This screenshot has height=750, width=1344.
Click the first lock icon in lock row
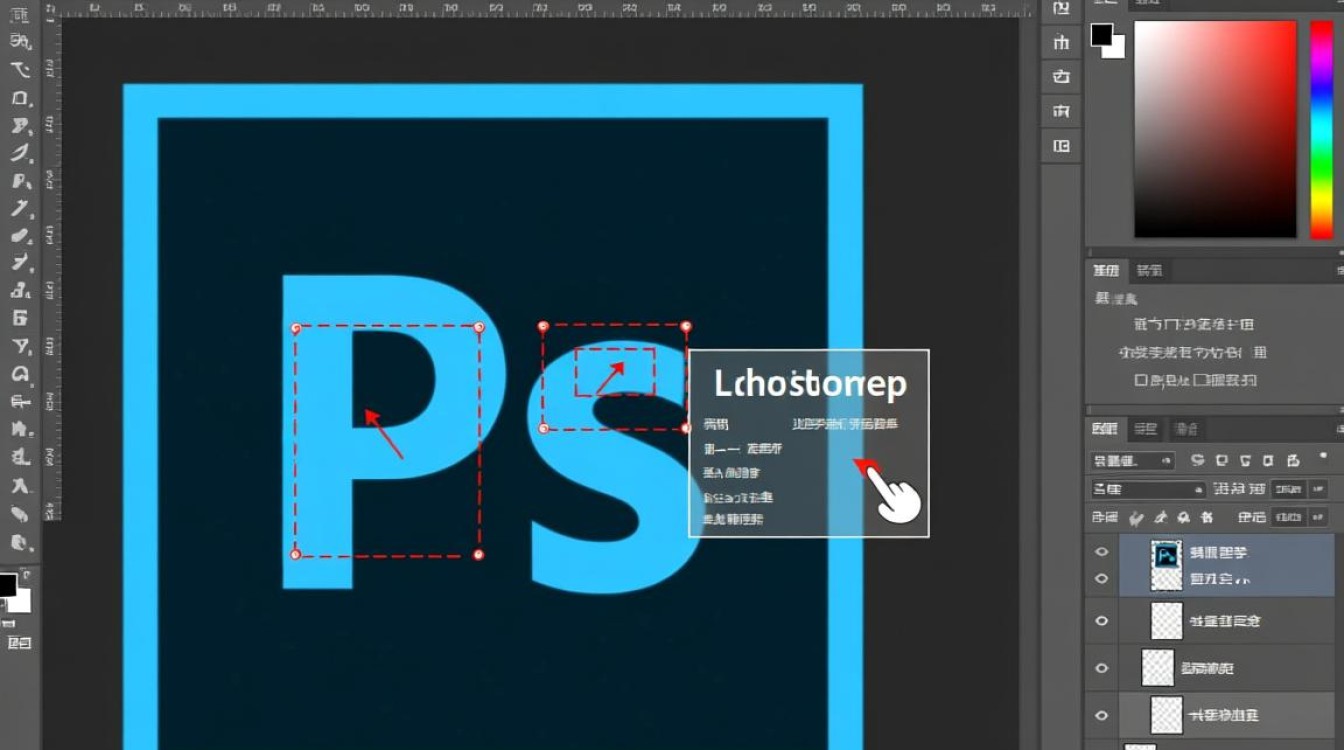click(x=1137, y=518)
